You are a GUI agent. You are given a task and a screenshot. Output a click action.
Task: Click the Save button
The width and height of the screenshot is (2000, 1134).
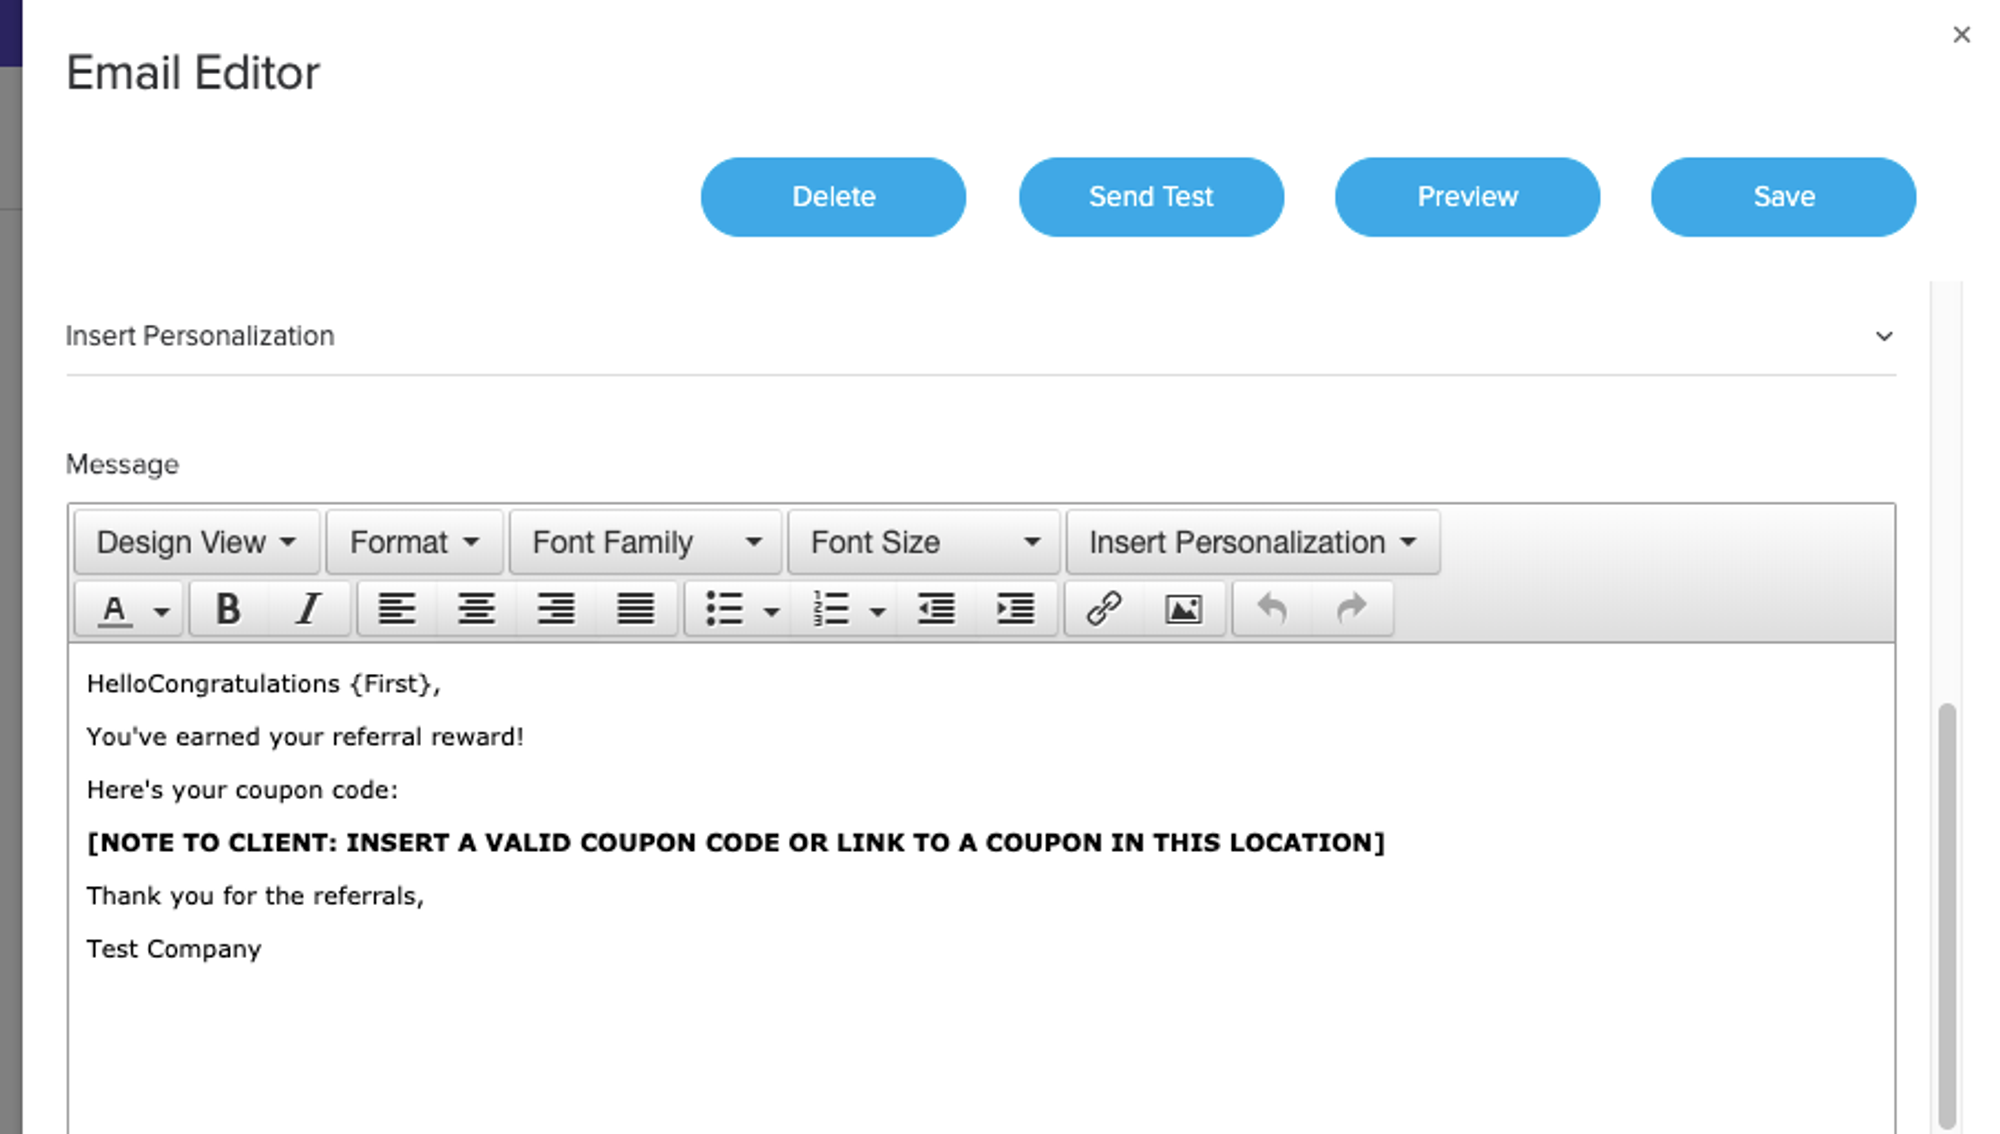coord(1783,196)
